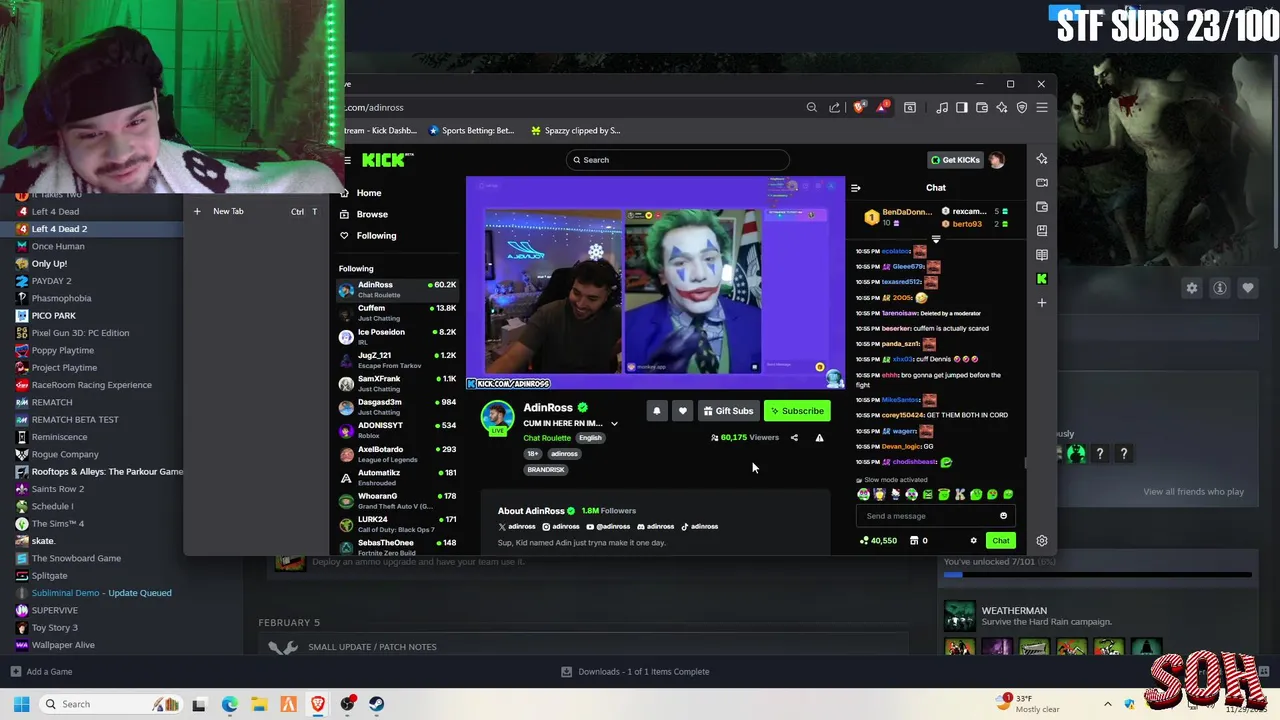This screenshot has height=720, width=1280.
Task: Open the Kick hamburger menu
Action: 347,160
